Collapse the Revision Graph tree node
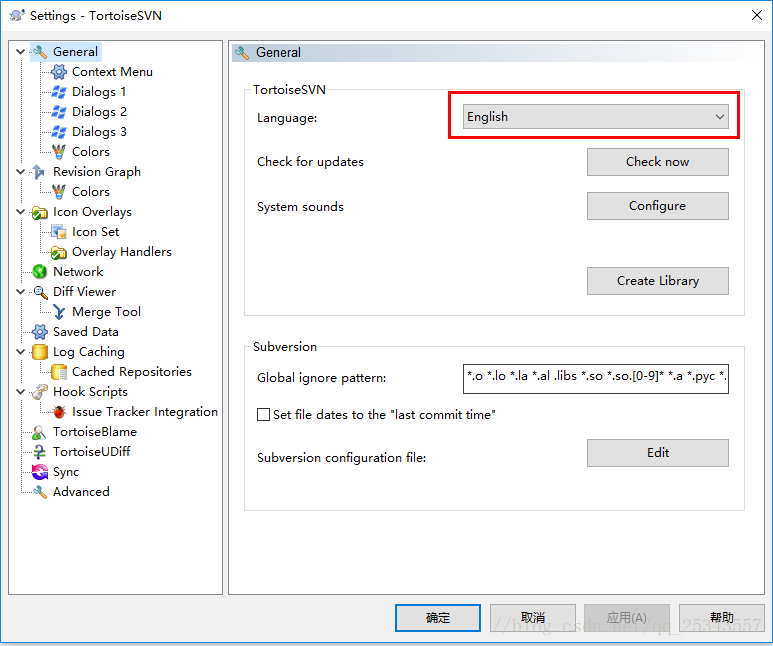Viewport: 773px width, 646px height. click(20, 172)
